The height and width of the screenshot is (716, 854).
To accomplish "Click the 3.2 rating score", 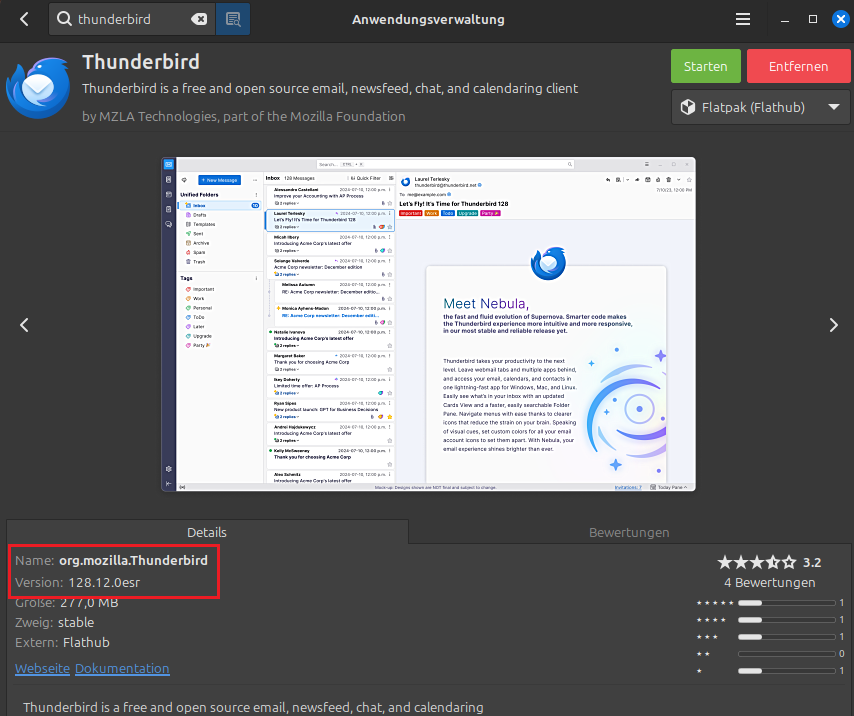I will 812,562.
